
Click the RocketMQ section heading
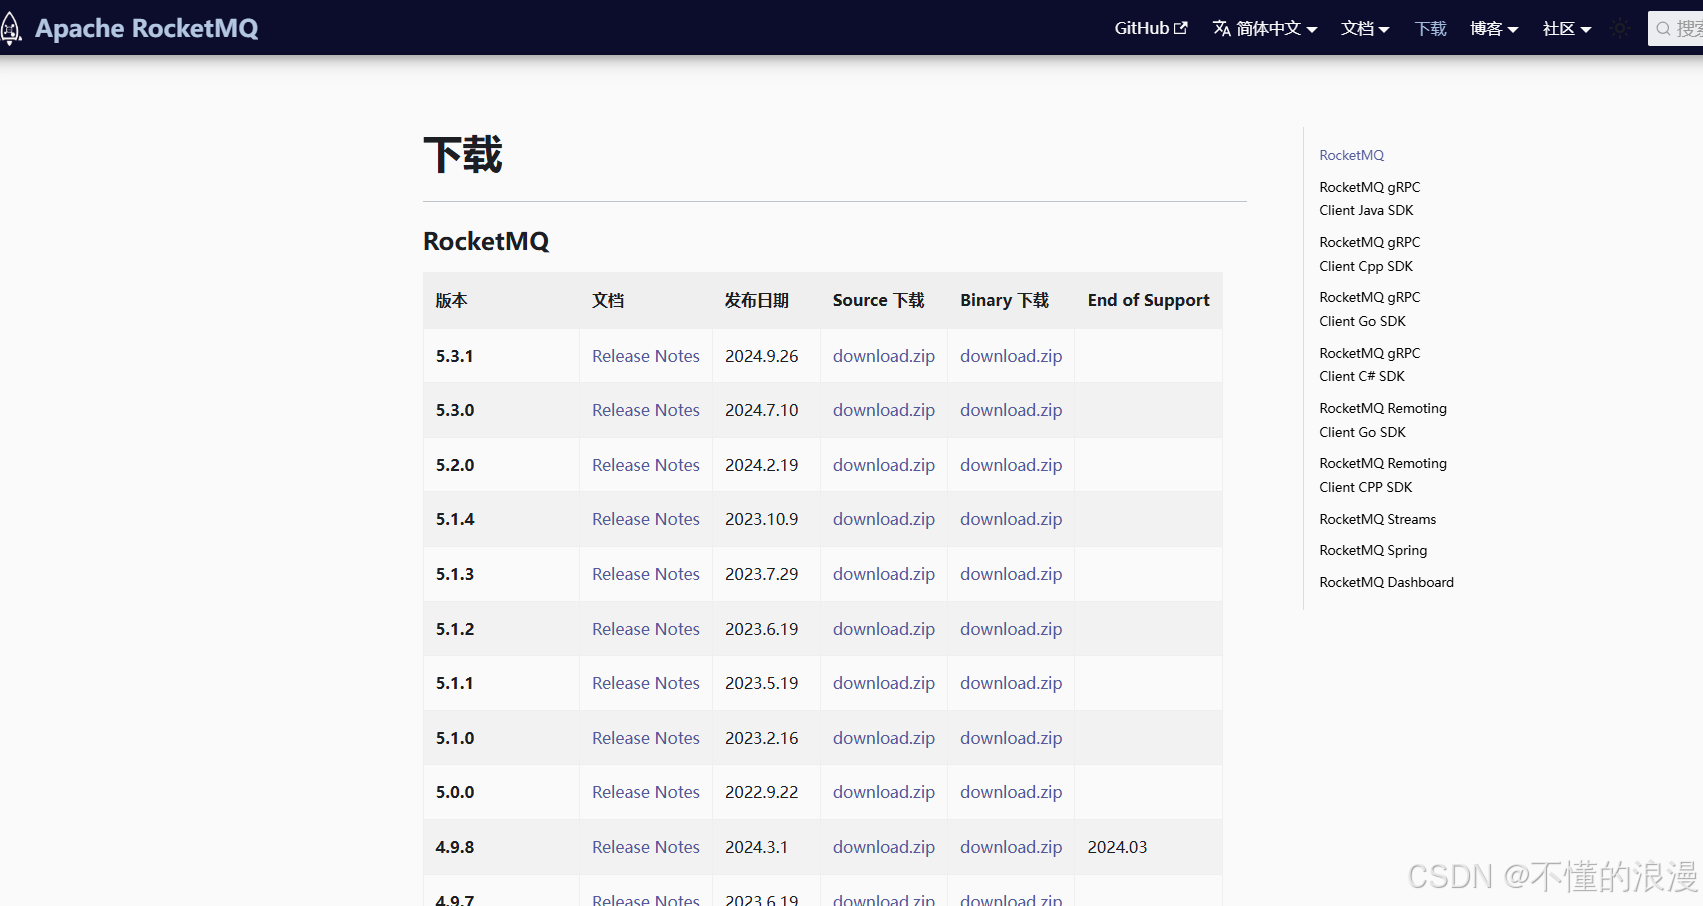[486, 241]
